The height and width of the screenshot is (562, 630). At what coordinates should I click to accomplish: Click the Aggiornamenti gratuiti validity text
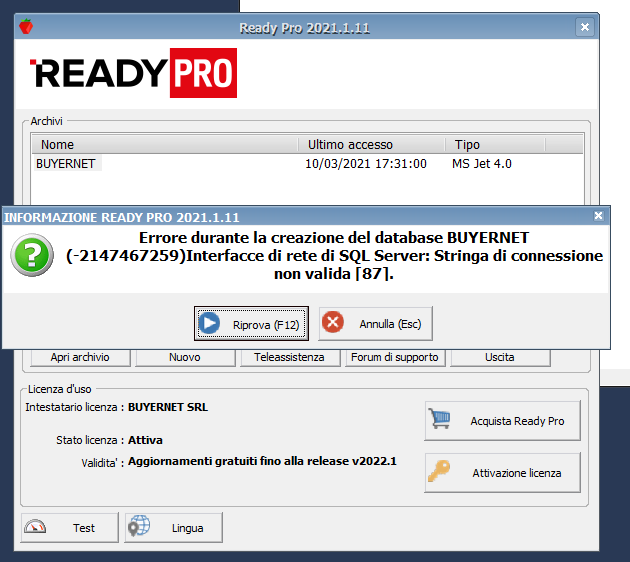click(x=262, y=461)
